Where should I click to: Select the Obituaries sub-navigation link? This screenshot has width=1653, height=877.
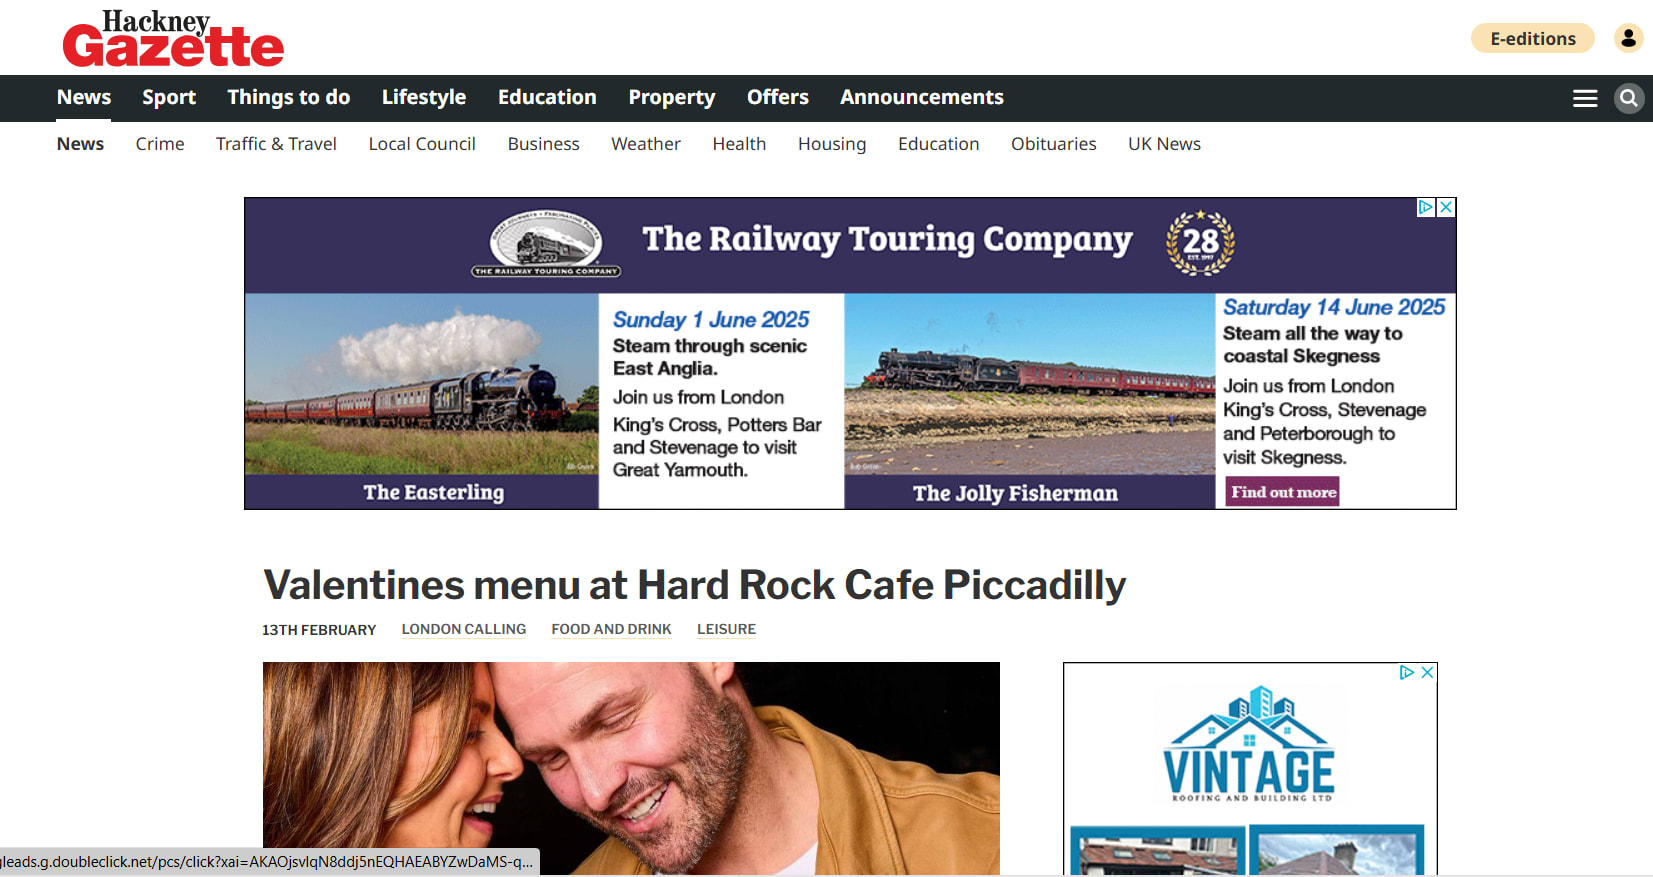(1054, 144)
